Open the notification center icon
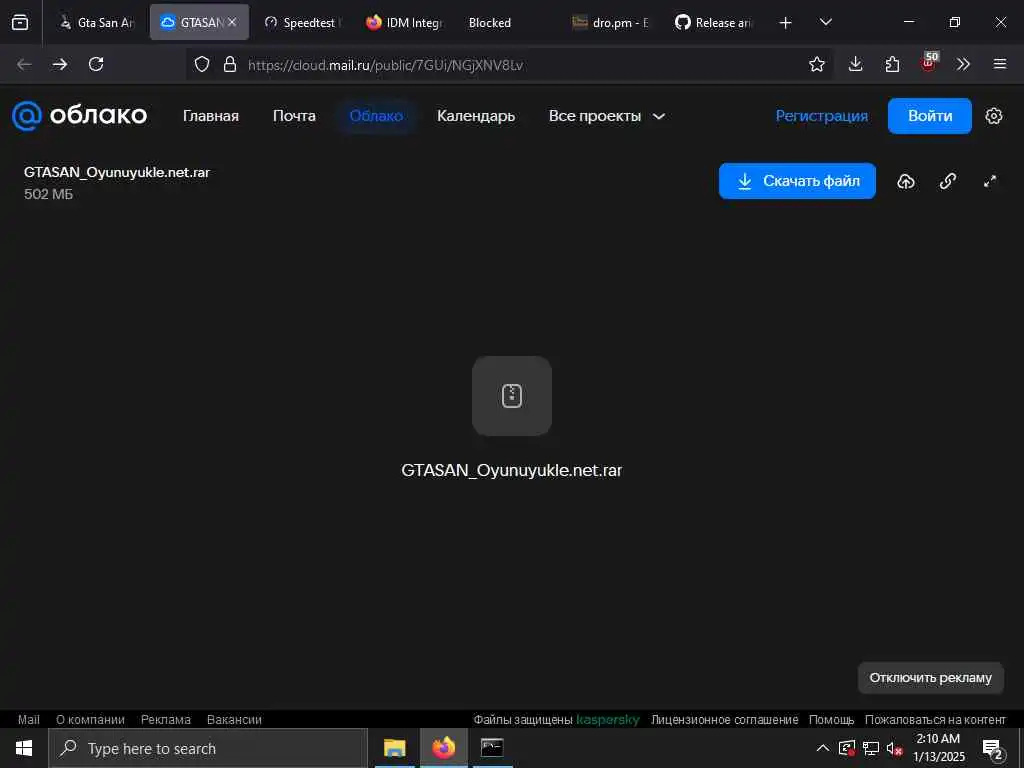 (x=993, y=749)
